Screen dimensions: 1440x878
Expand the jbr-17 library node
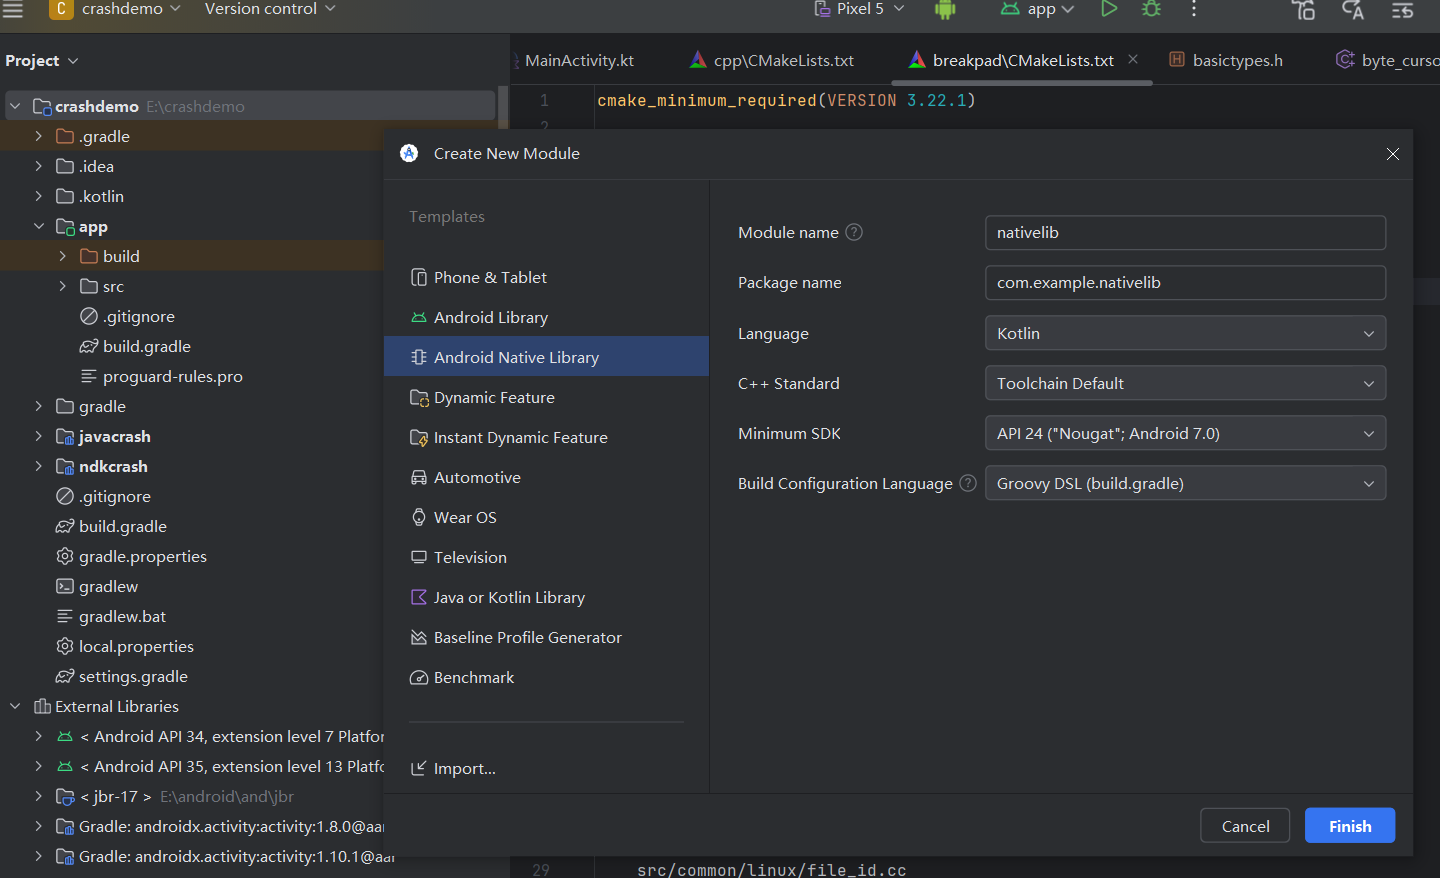(39, 796)
